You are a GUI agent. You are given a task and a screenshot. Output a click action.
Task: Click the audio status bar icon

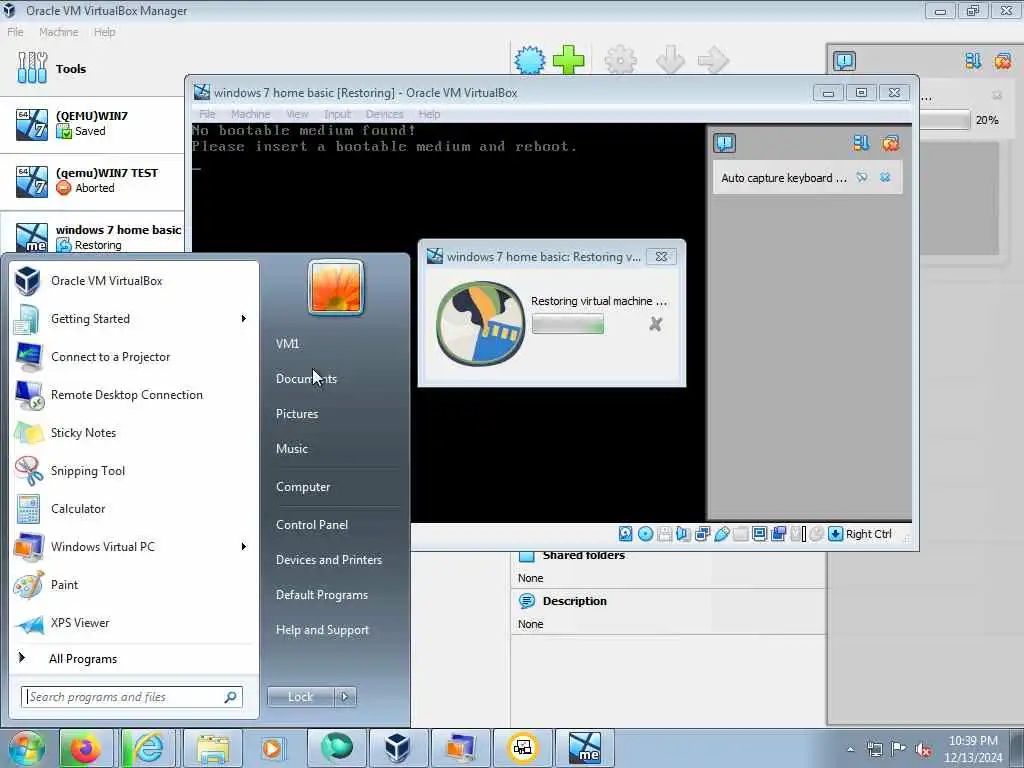(x=683, y=534)
